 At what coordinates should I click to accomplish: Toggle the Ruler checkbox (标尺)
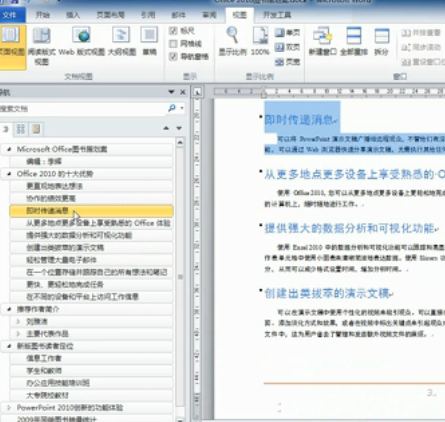coord(173,31)
